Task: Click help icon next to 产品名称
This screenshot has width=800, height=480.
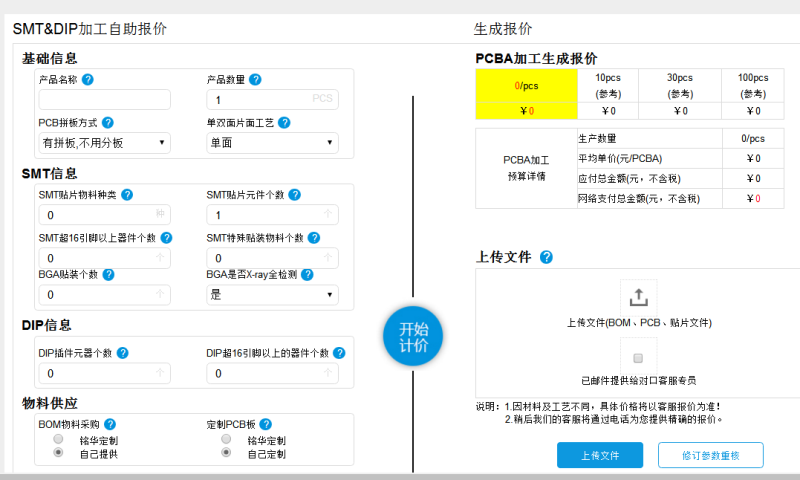Action: coord(88,80)
